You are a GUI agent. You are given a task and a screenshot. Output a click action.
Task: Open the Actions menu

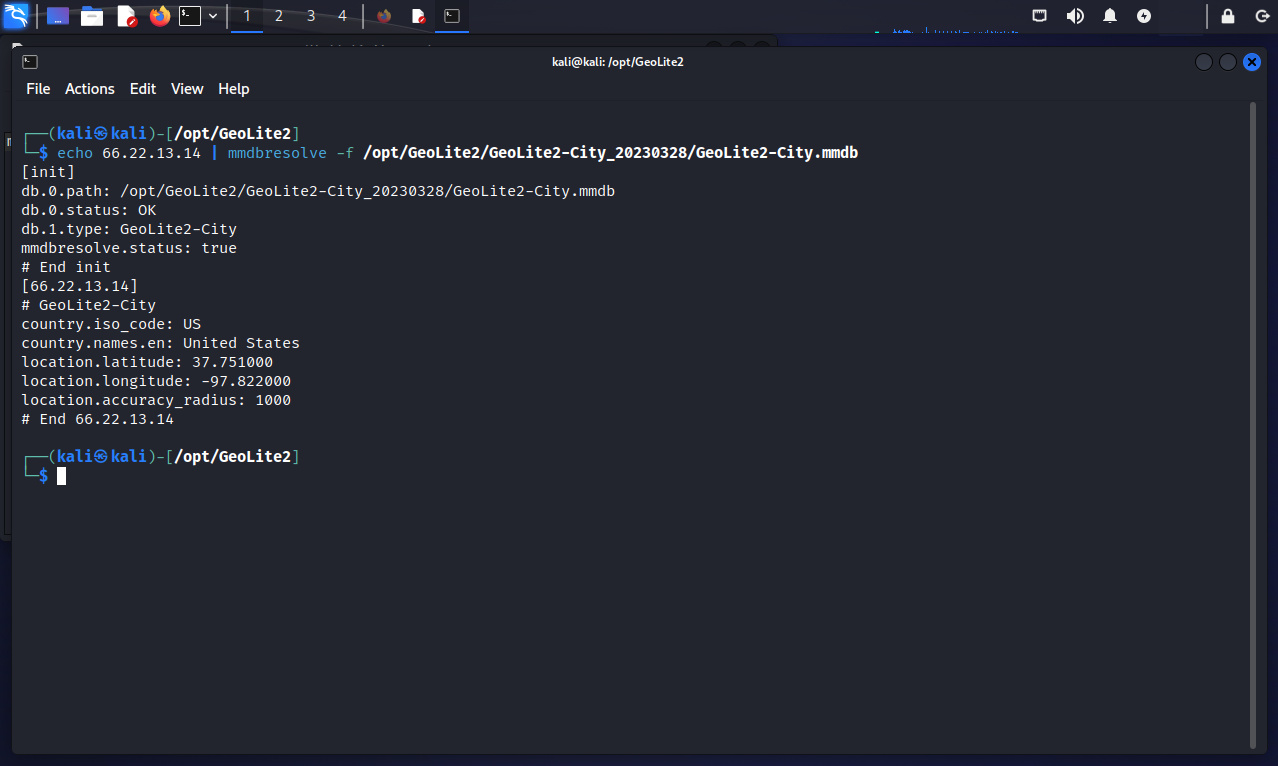click(90, 89)
